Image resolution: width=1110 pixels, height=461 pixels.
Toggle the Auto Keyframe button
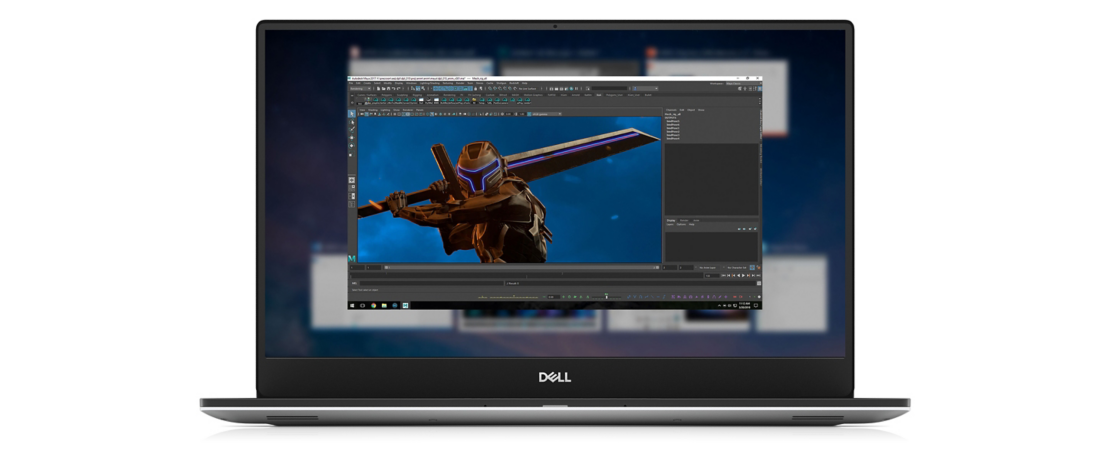[753, 268]
